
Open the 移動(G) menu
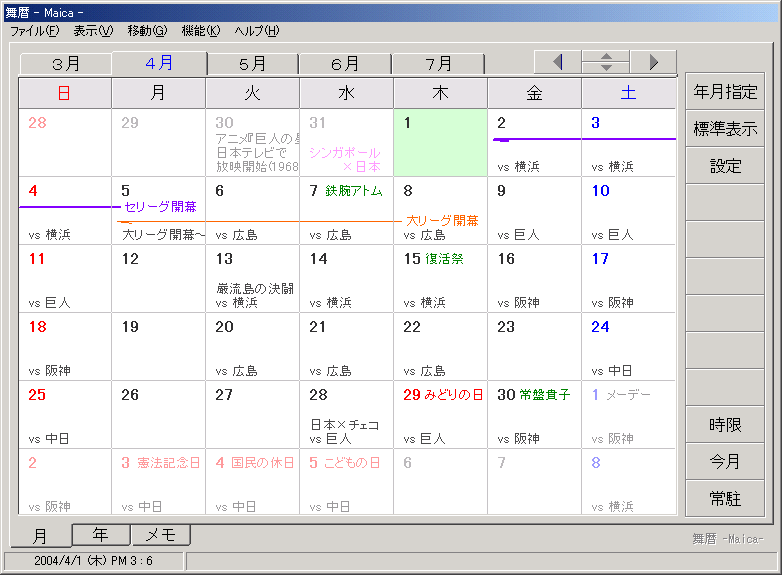[147, 31]
